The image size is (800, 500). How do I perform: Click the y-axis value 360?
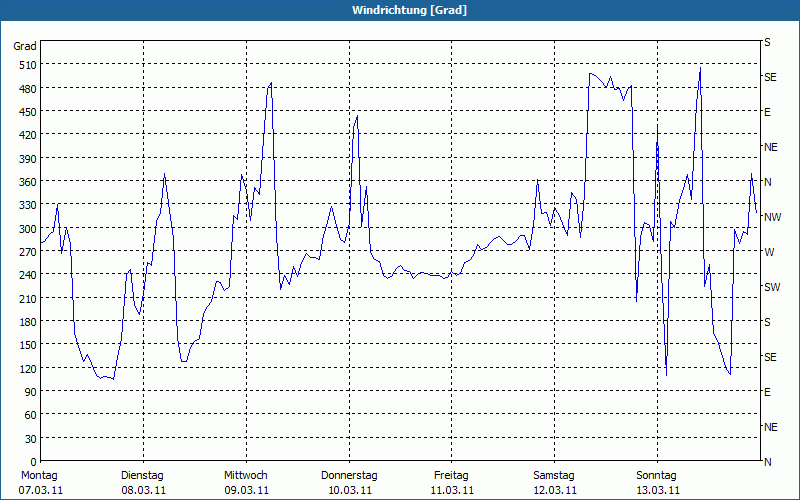point(28,182)
